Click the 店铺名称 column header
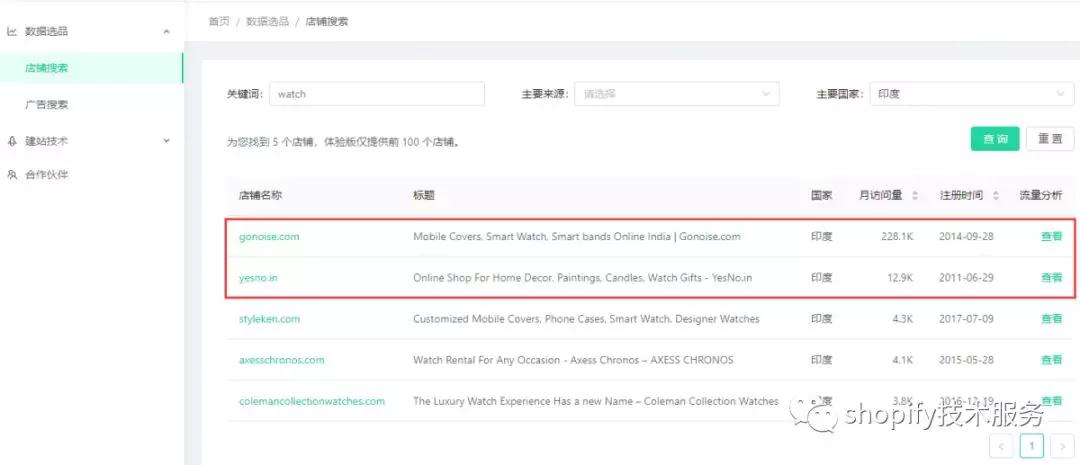Image resolution: width=1080 pixels, height=465 pixels. [x=260, y=195]
